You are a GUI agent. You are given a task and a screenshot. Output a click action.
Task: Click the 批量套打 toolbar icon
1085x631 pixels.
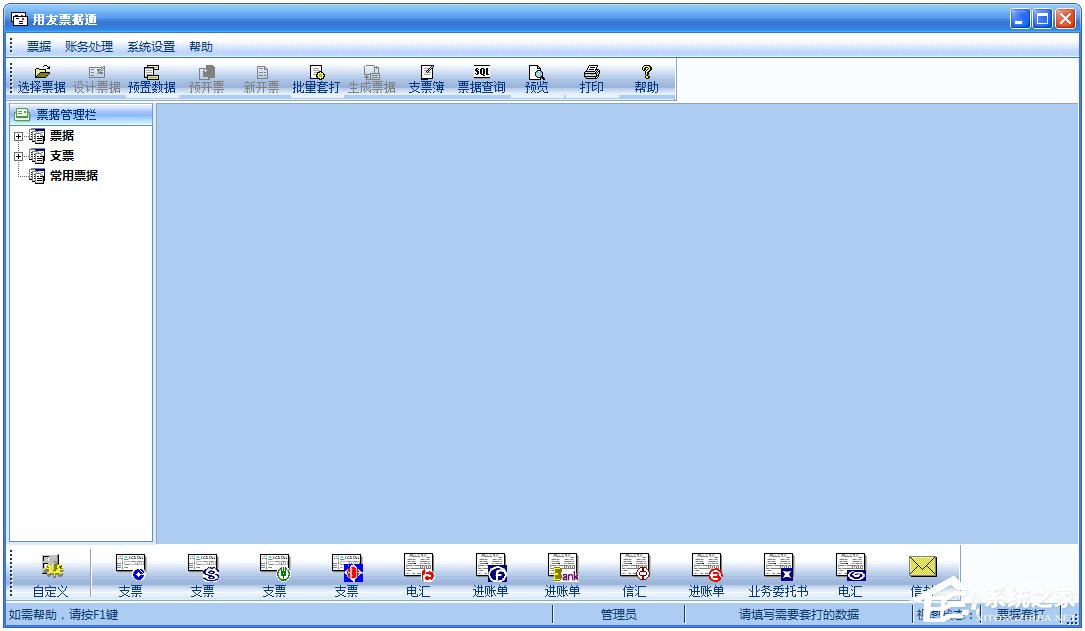[x=316, y=73]
